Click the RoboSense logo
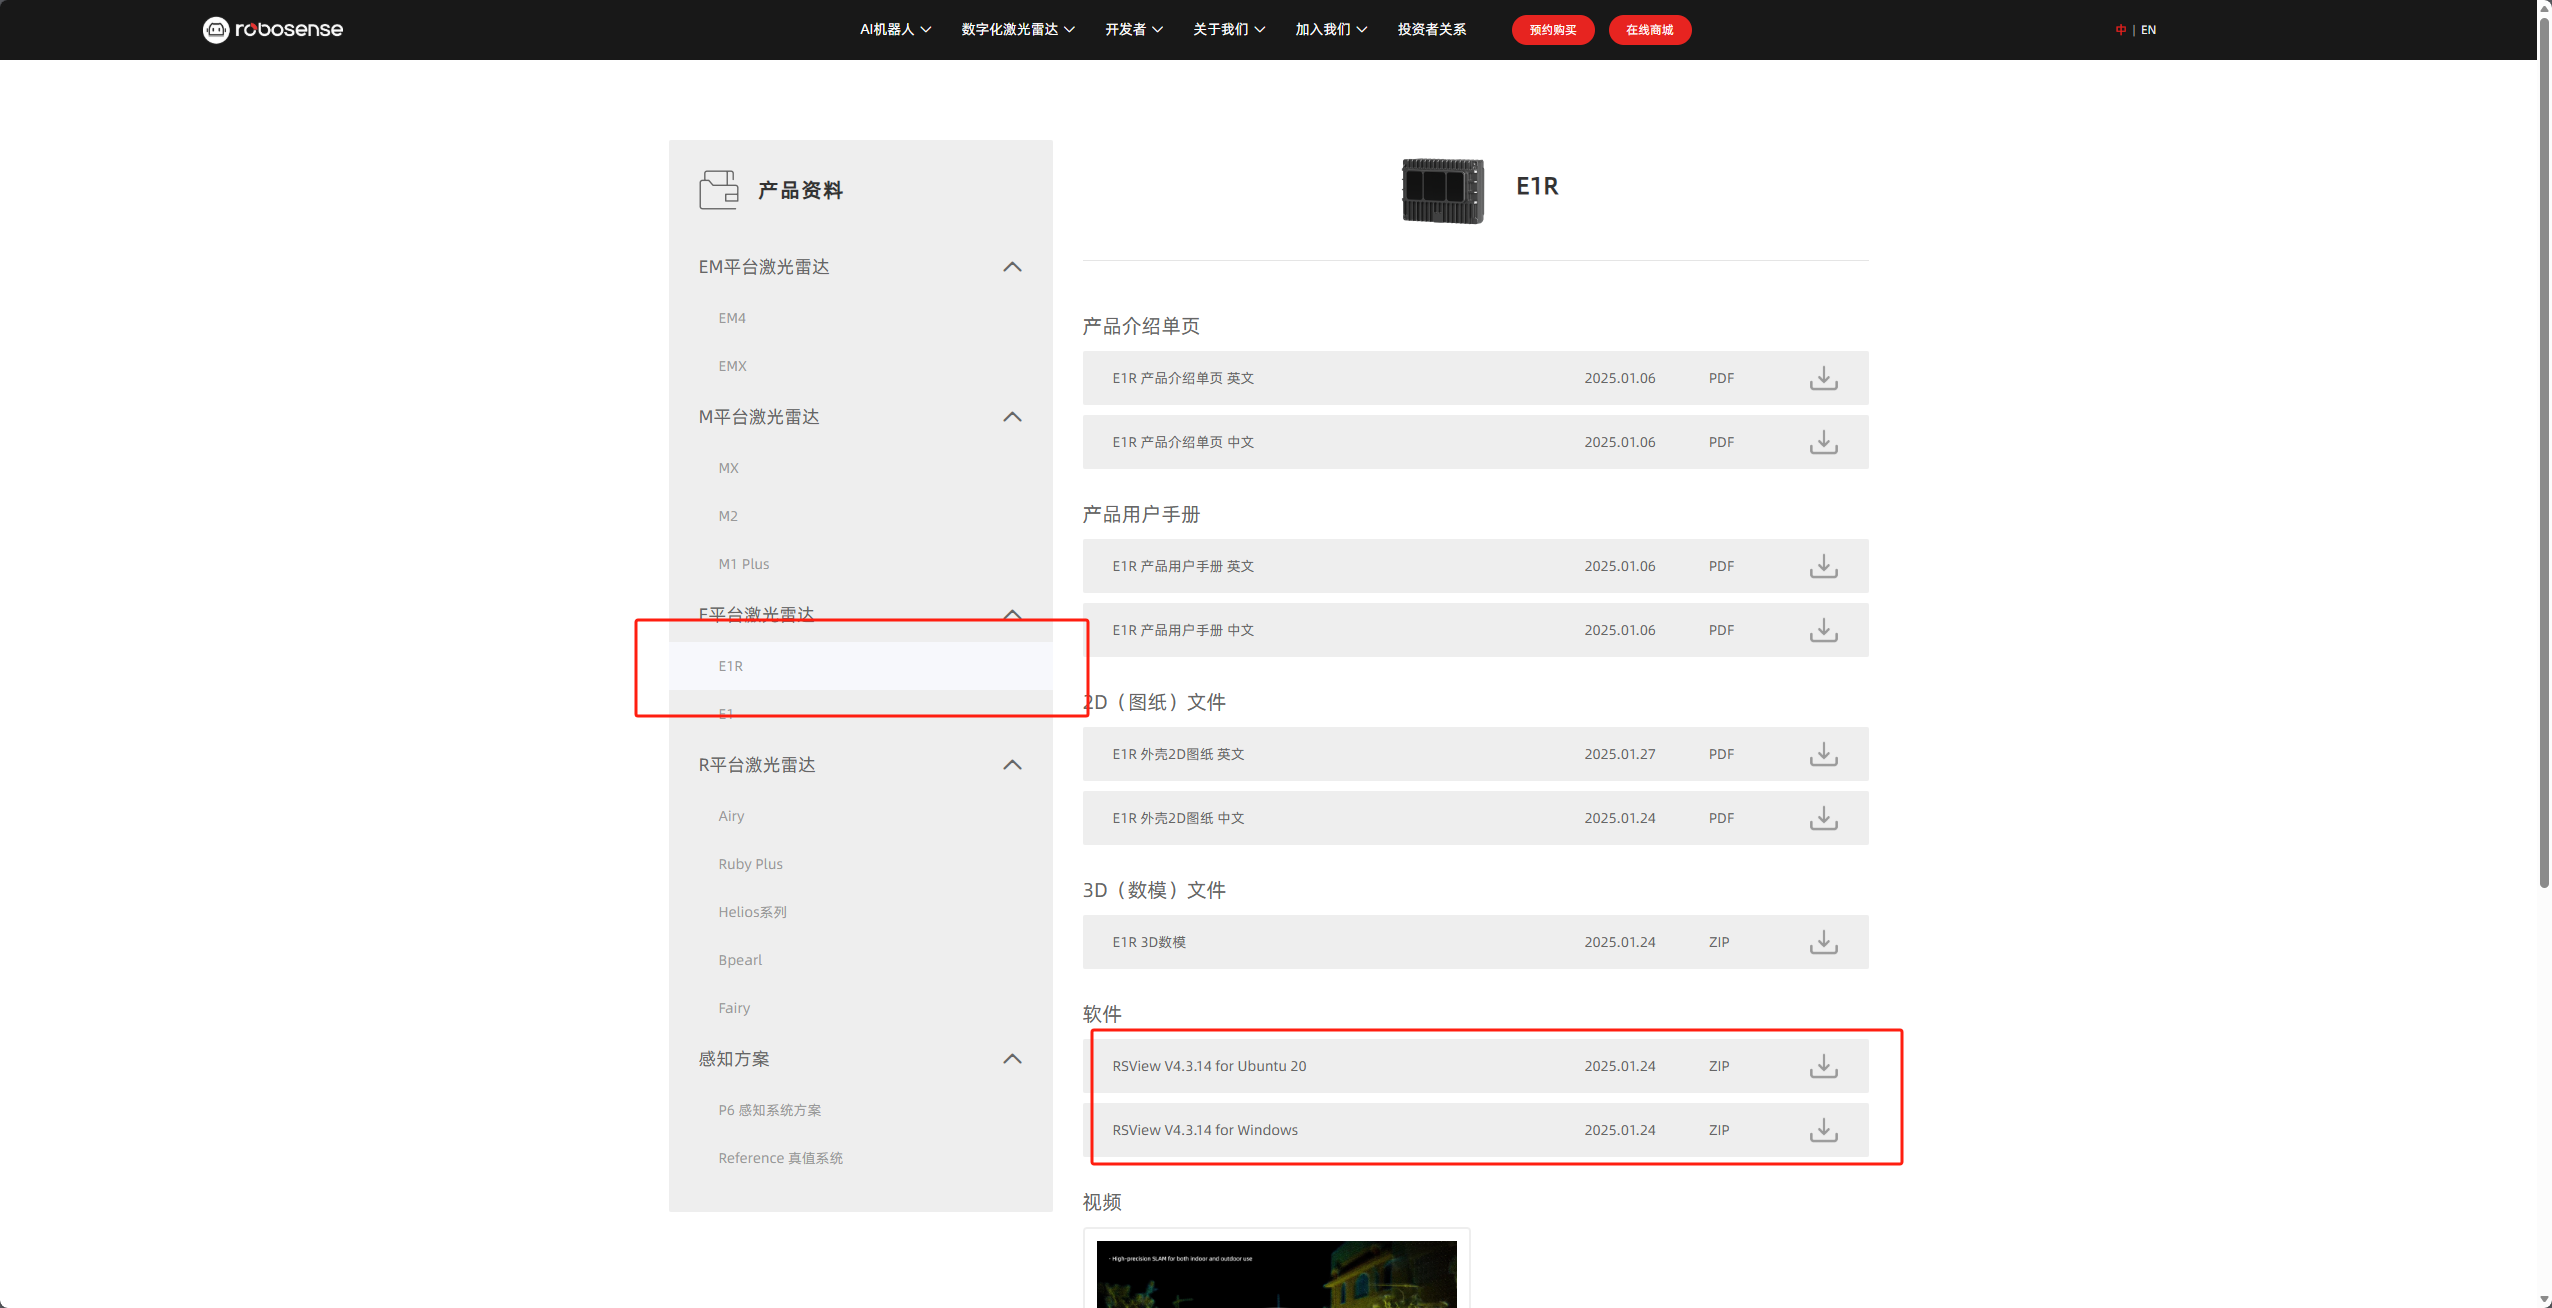This screenshot has width=2552, height=1308. tap(272, 30)
